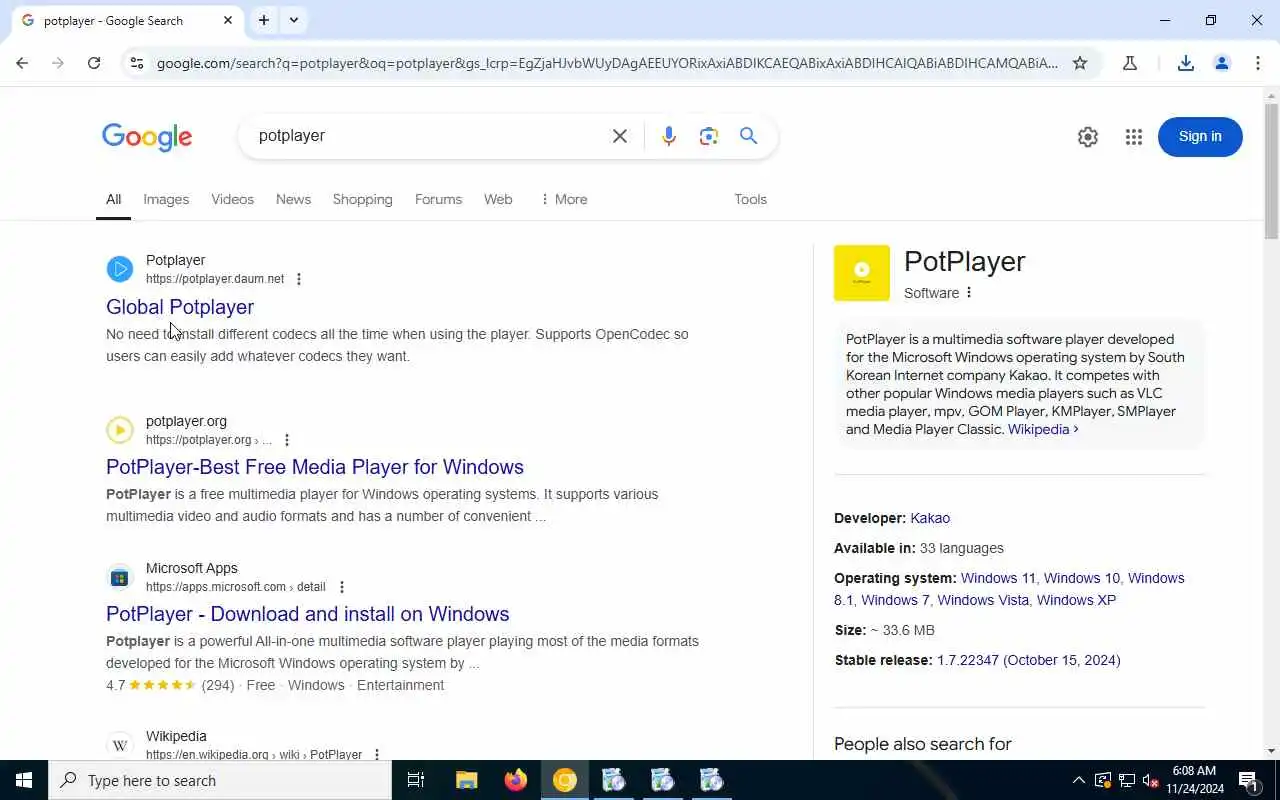Open options menu for Microsoft Apps result
The height and width of the screenshot is (800, 1280).
pyautogui.click(x=341, y=587)
